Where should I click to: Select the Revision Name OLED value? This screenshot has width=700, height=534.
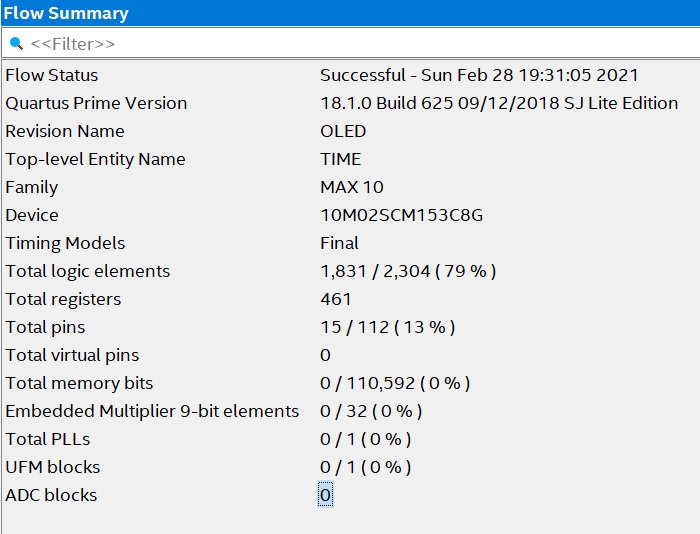(x=343, y=131)
